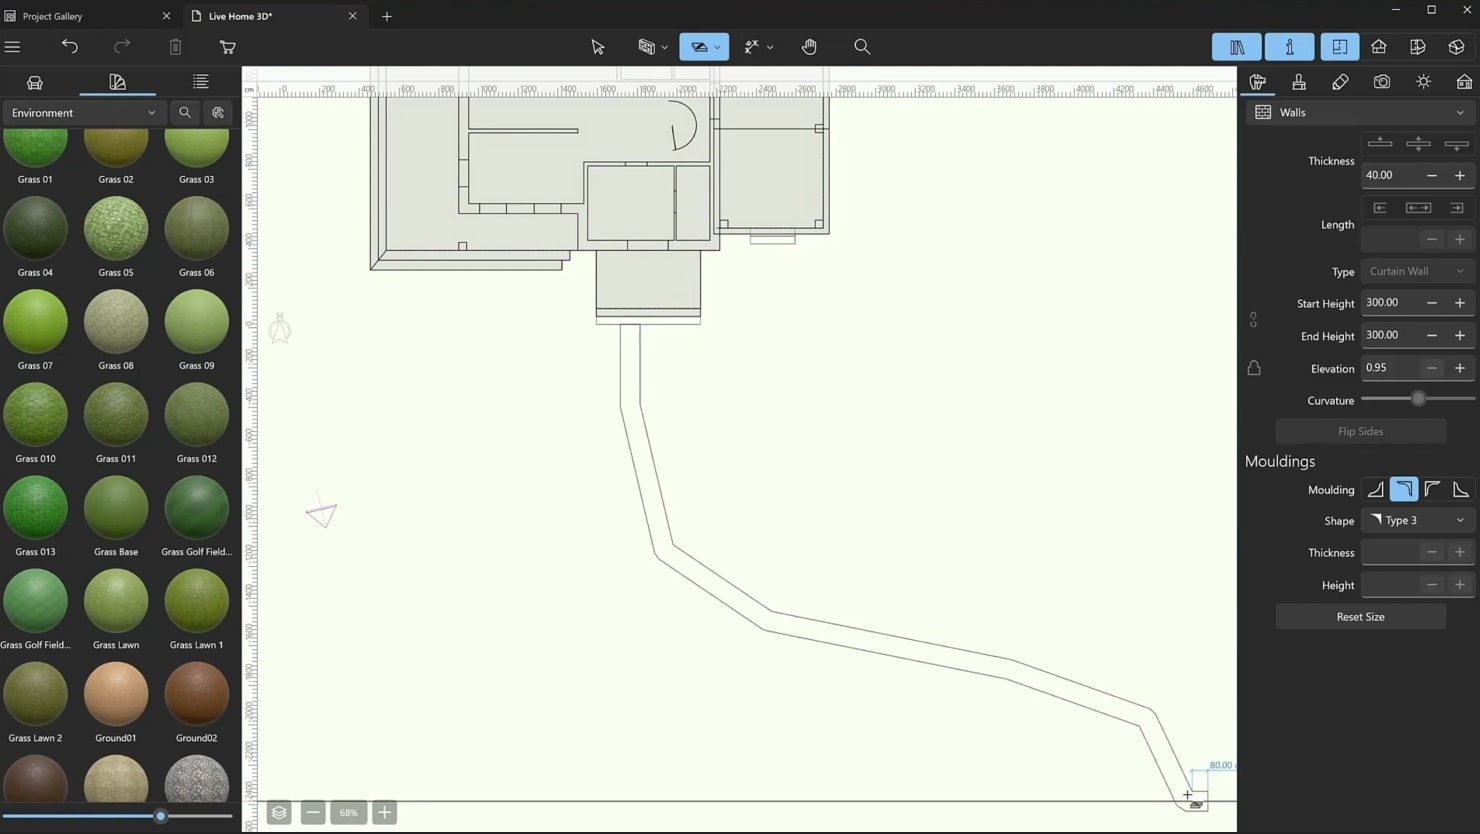Viewport: 1480px width, 834px height.
Task: Click the Flip Sides button
Action: pyautogui.click(x=1361, y=432)
